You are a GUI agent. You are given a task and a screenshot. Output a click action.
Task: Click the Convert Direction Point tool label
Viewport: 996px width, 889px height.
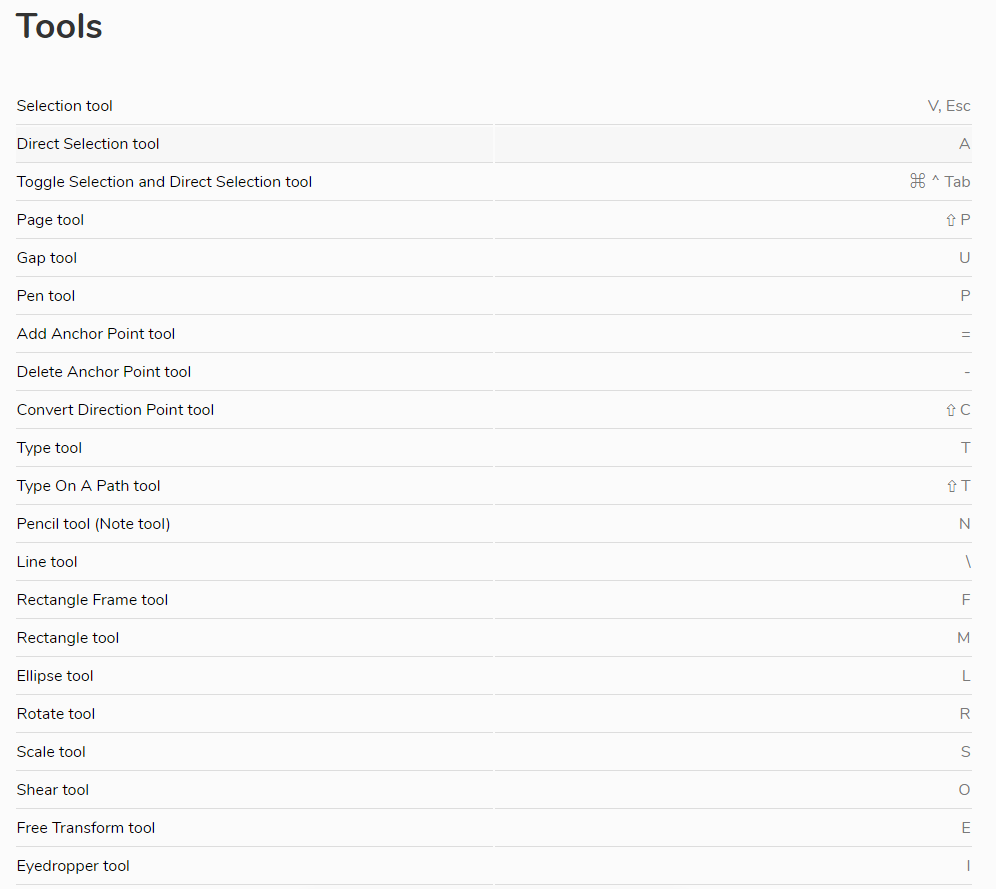point(115,410)
